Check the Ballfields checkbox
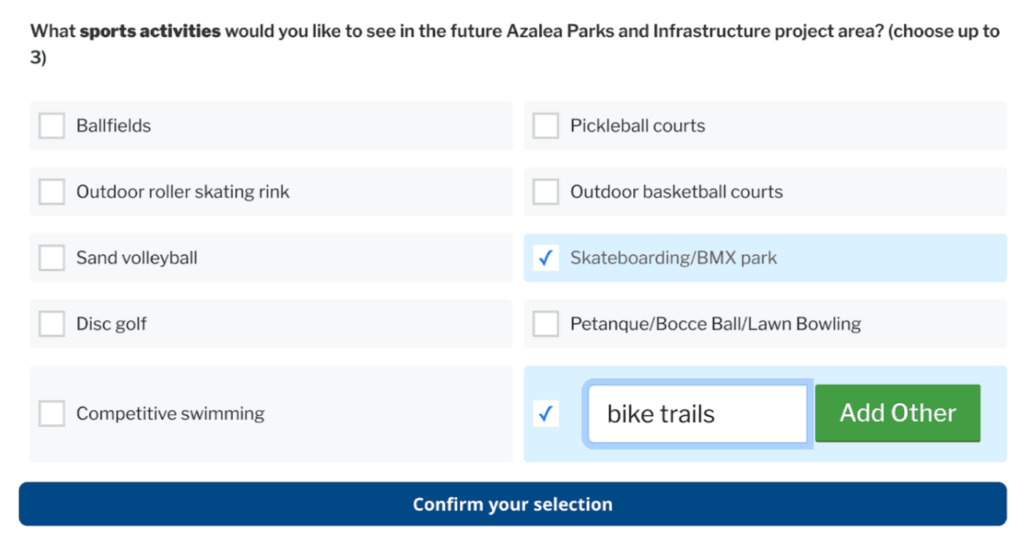Image resolution: width=1024 pixels, height=547 pixels. pos(52,126)
